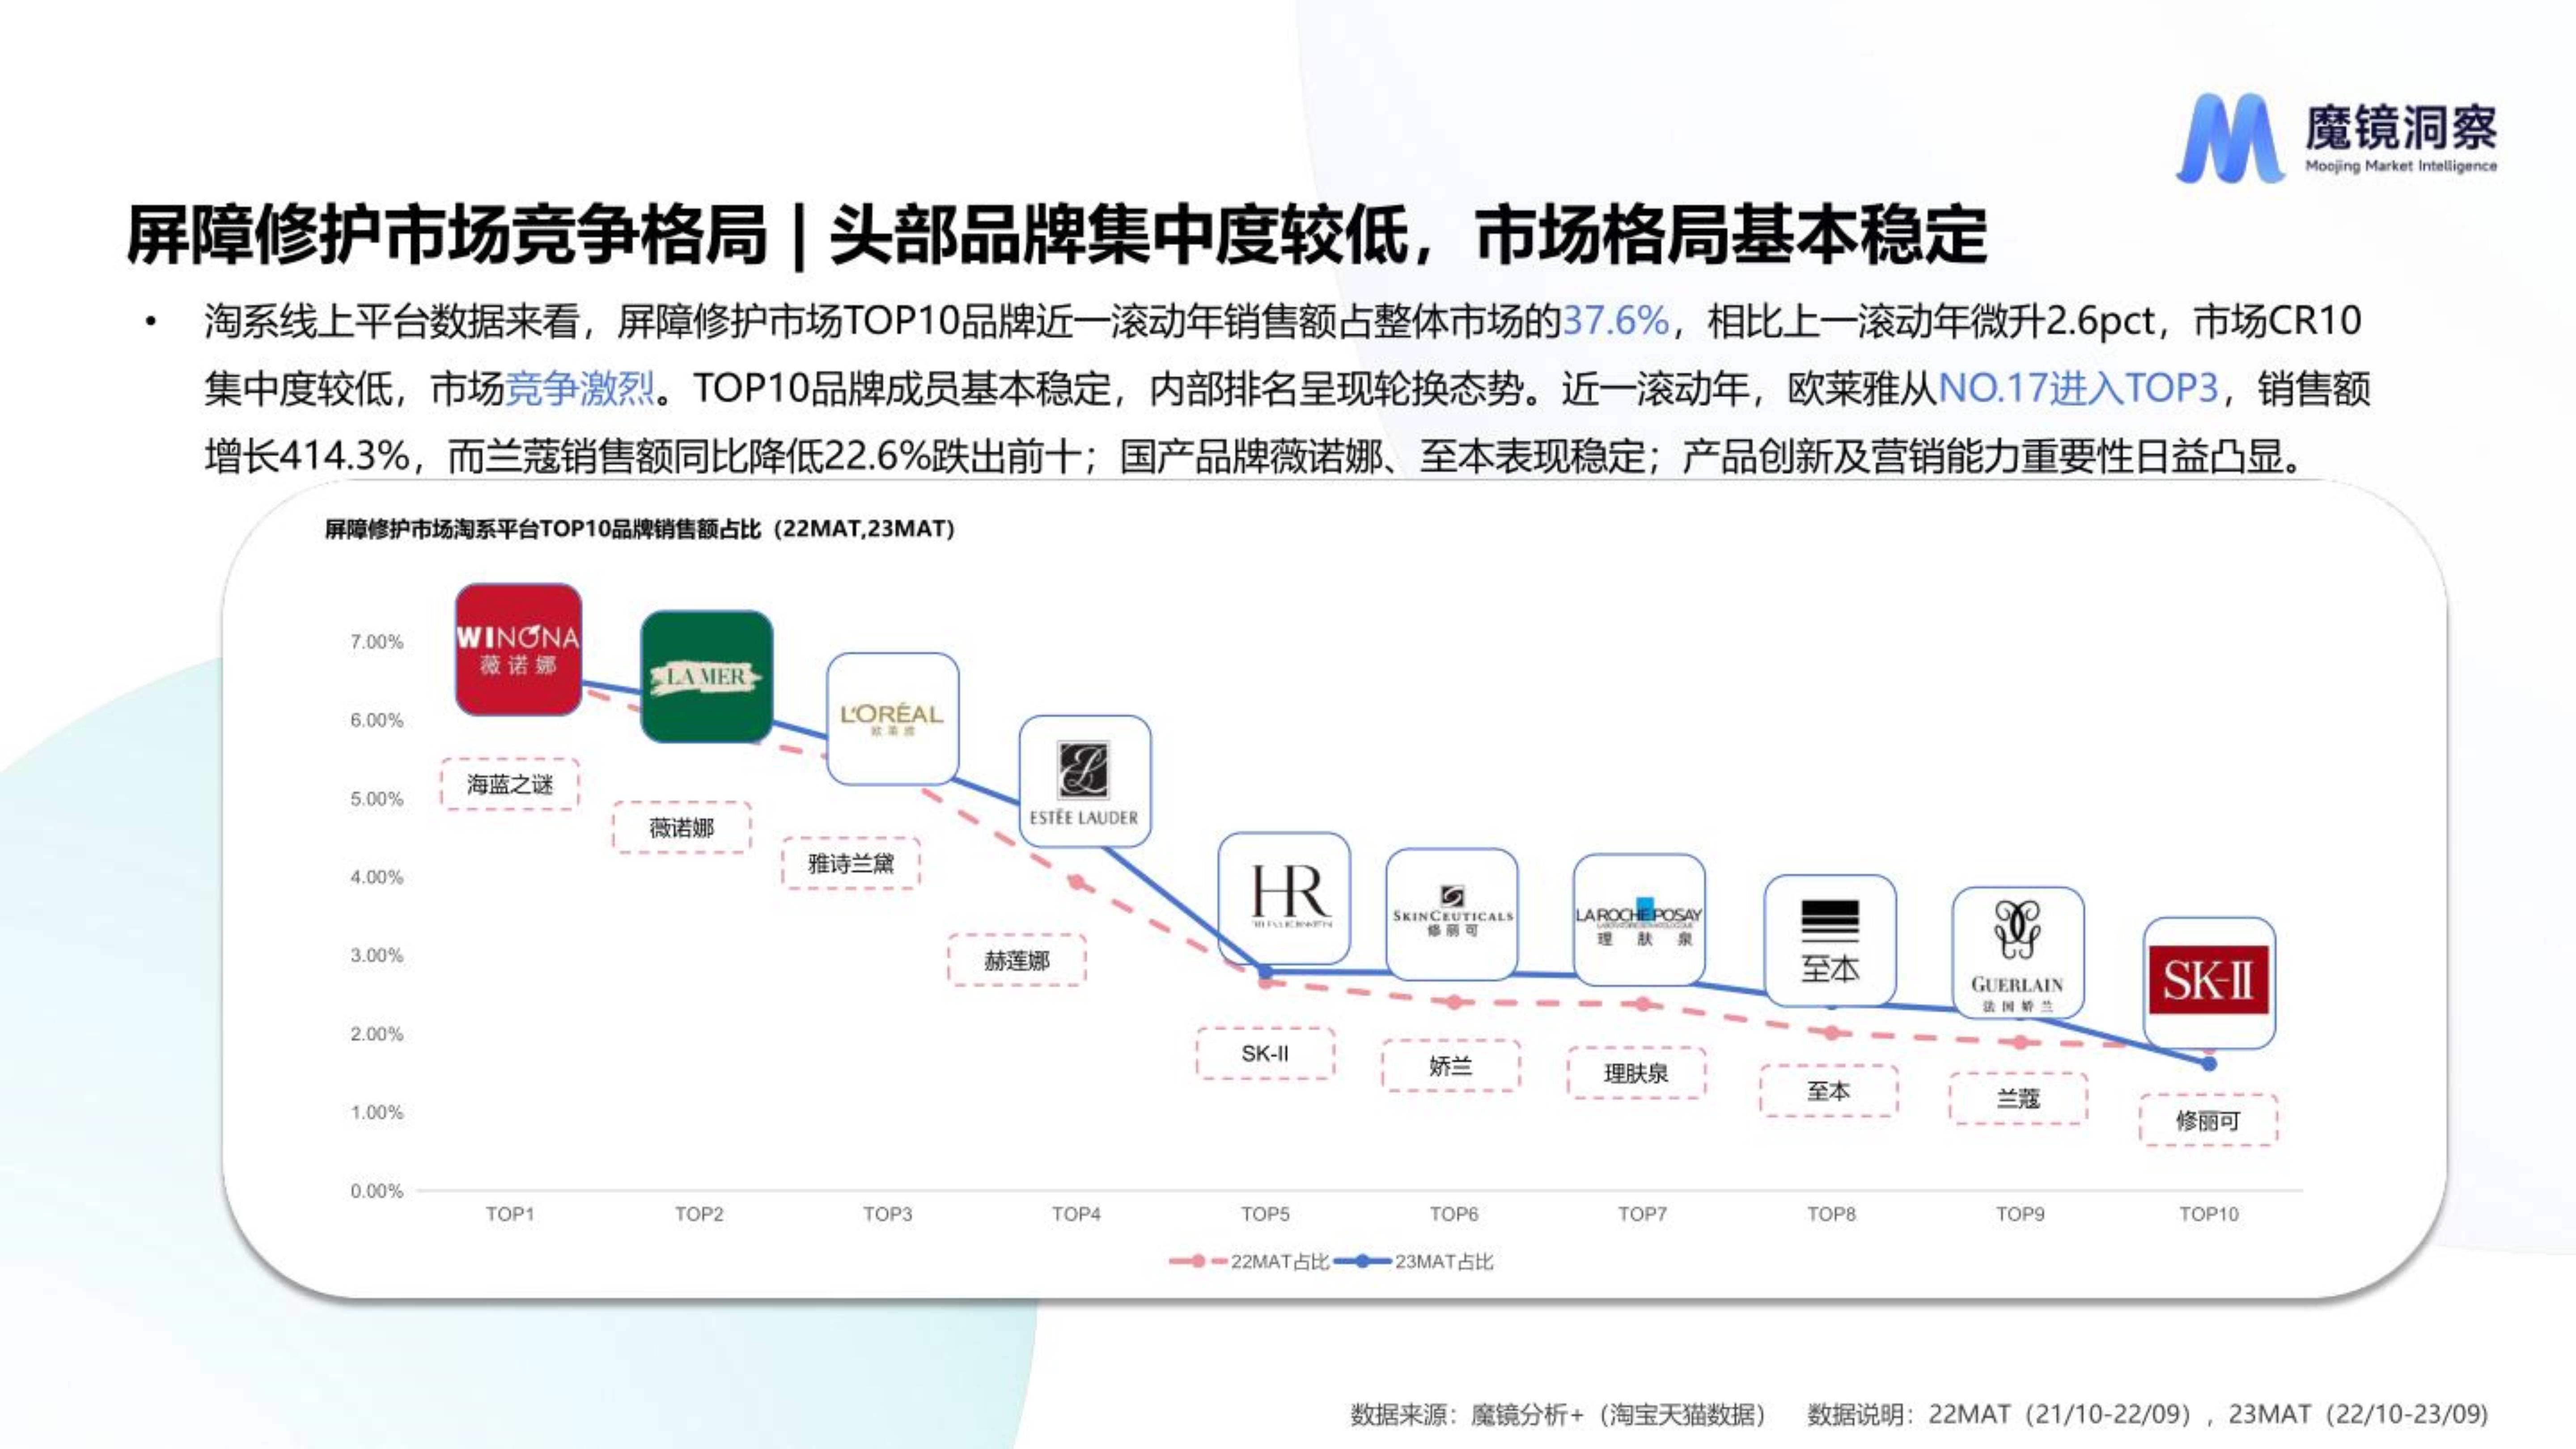The image size is (2576, 1449).
Task: Click the Winona brand logo
Action: coord(518,650)
